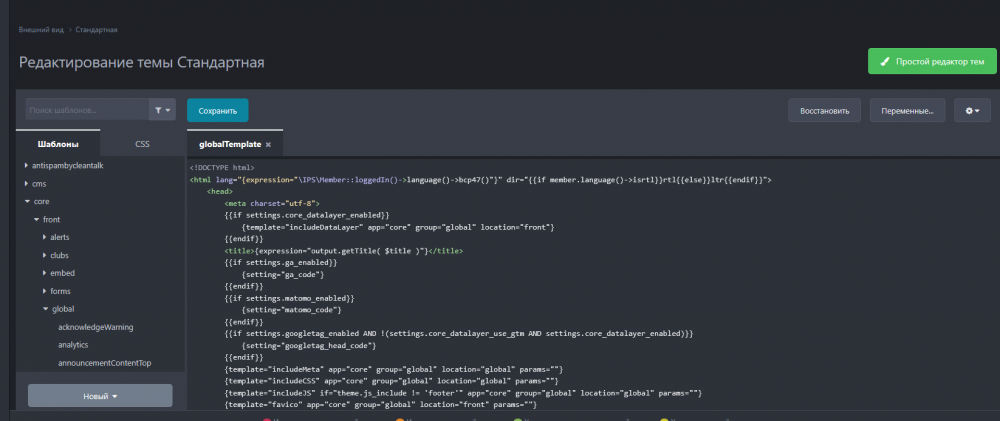Open the Переменные dialog
This screenshot has width=1000, height=421.
(907, 110)
